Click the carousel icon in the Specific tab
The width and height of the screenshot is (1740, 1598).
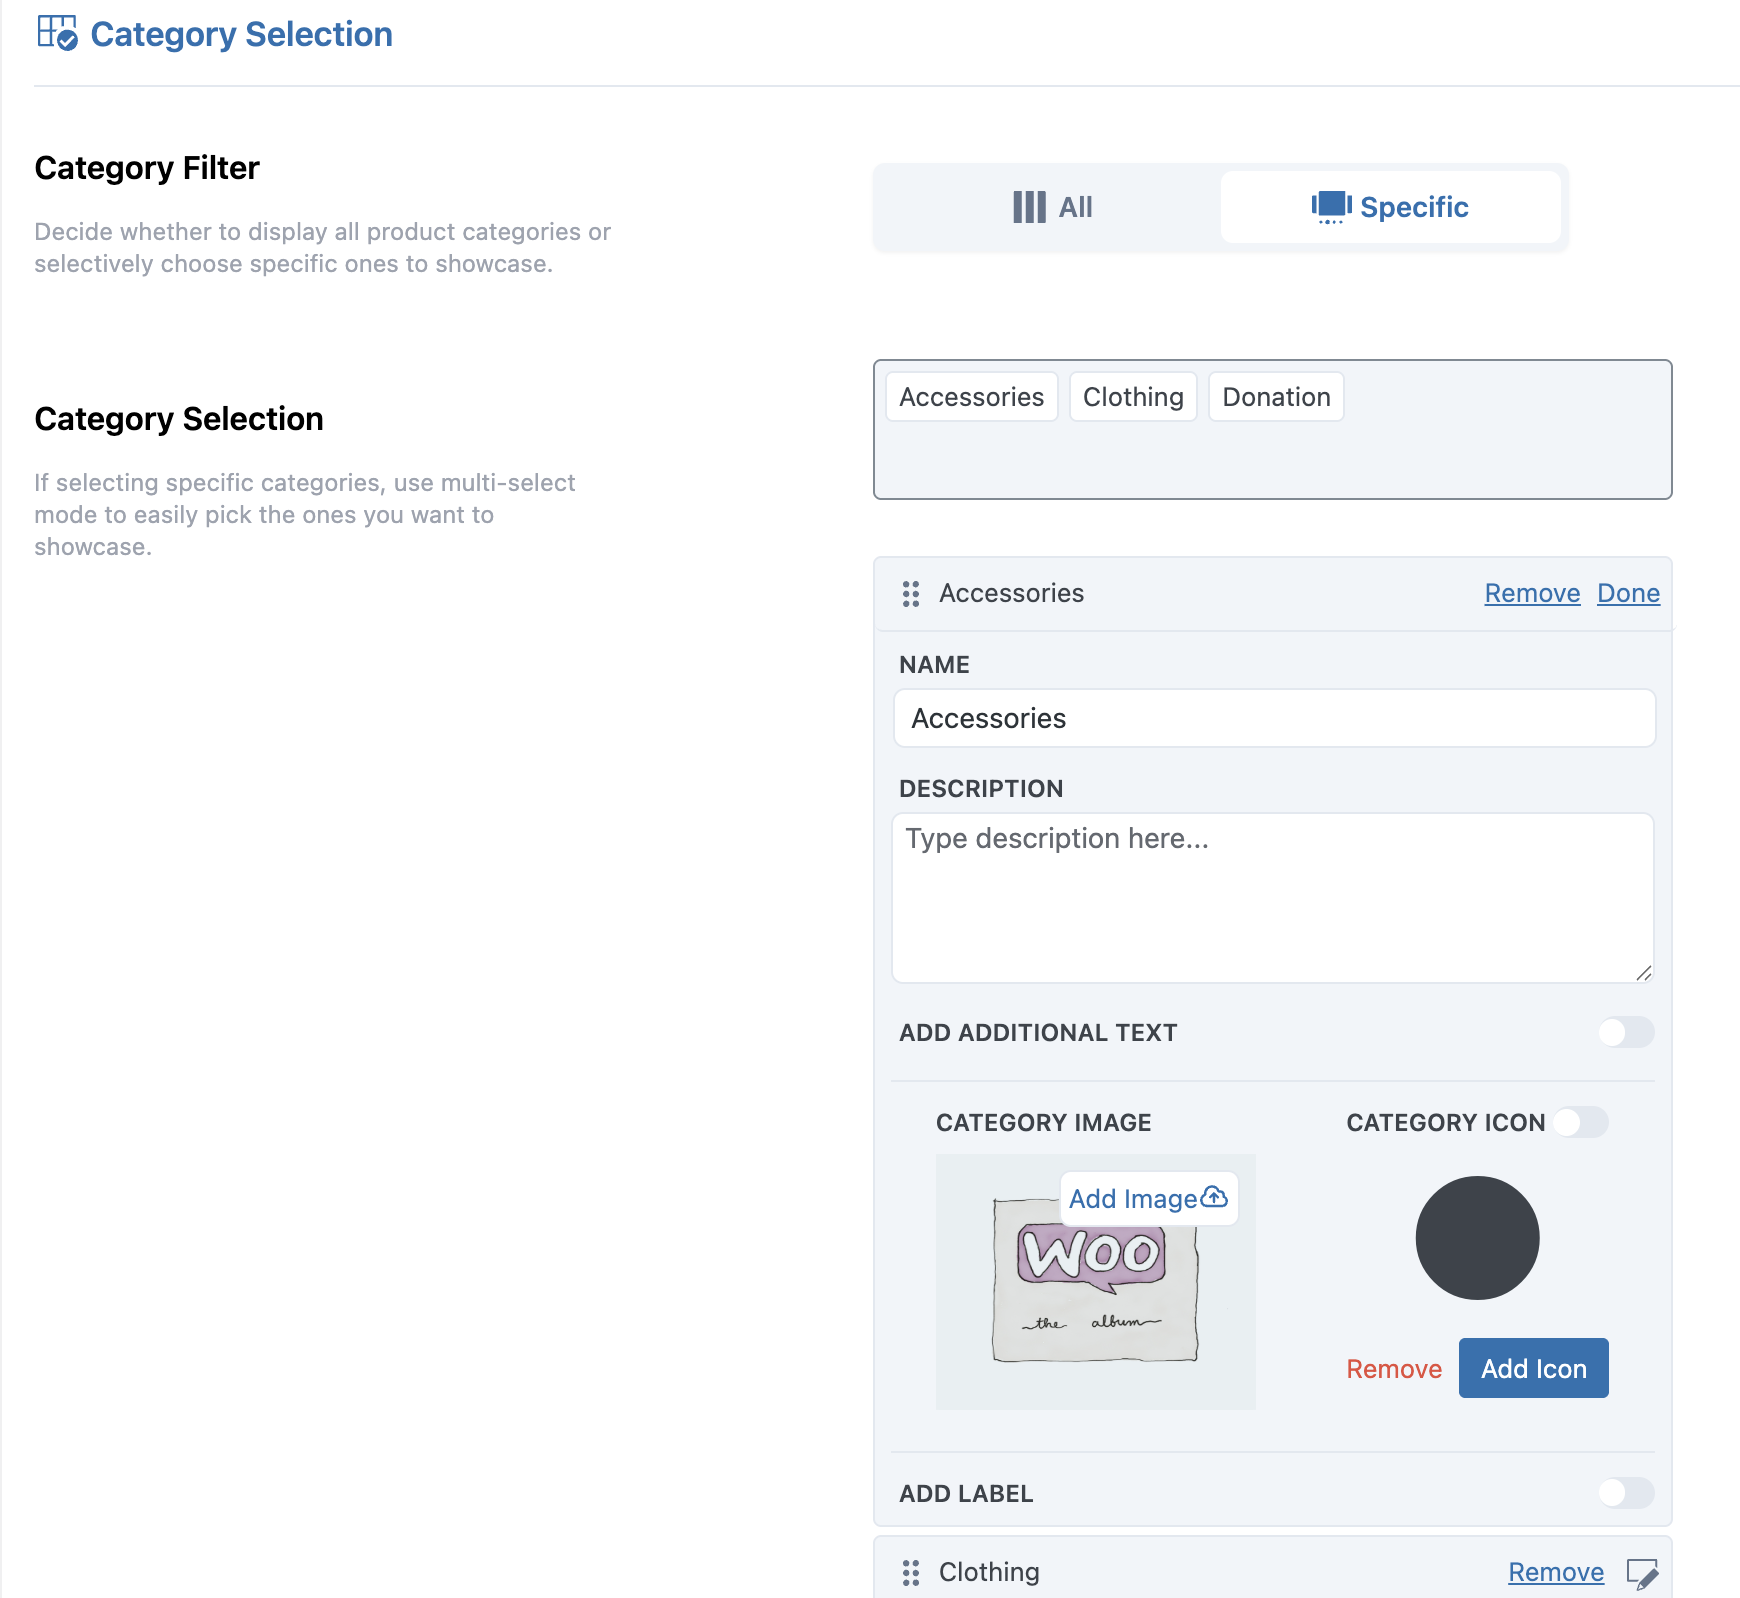click(1331, 207)
